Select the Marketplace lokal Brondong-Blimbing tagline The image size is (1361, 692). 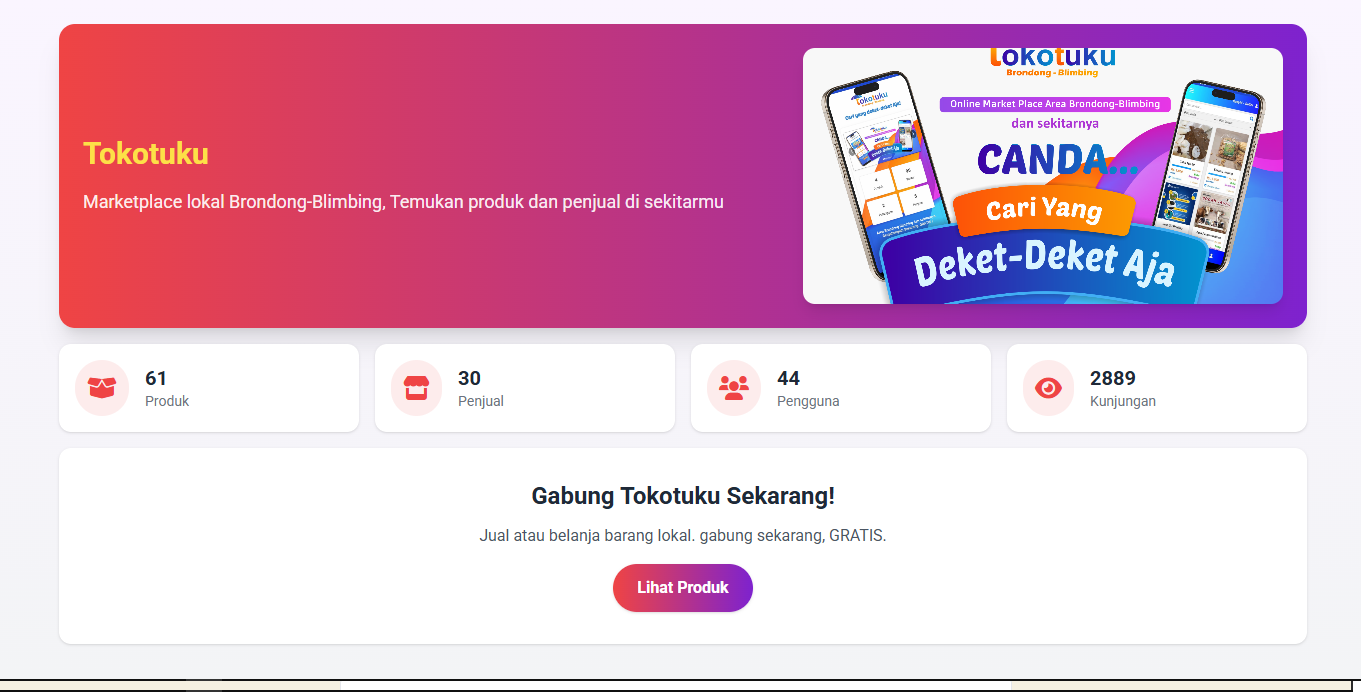[x=403, y=202]
